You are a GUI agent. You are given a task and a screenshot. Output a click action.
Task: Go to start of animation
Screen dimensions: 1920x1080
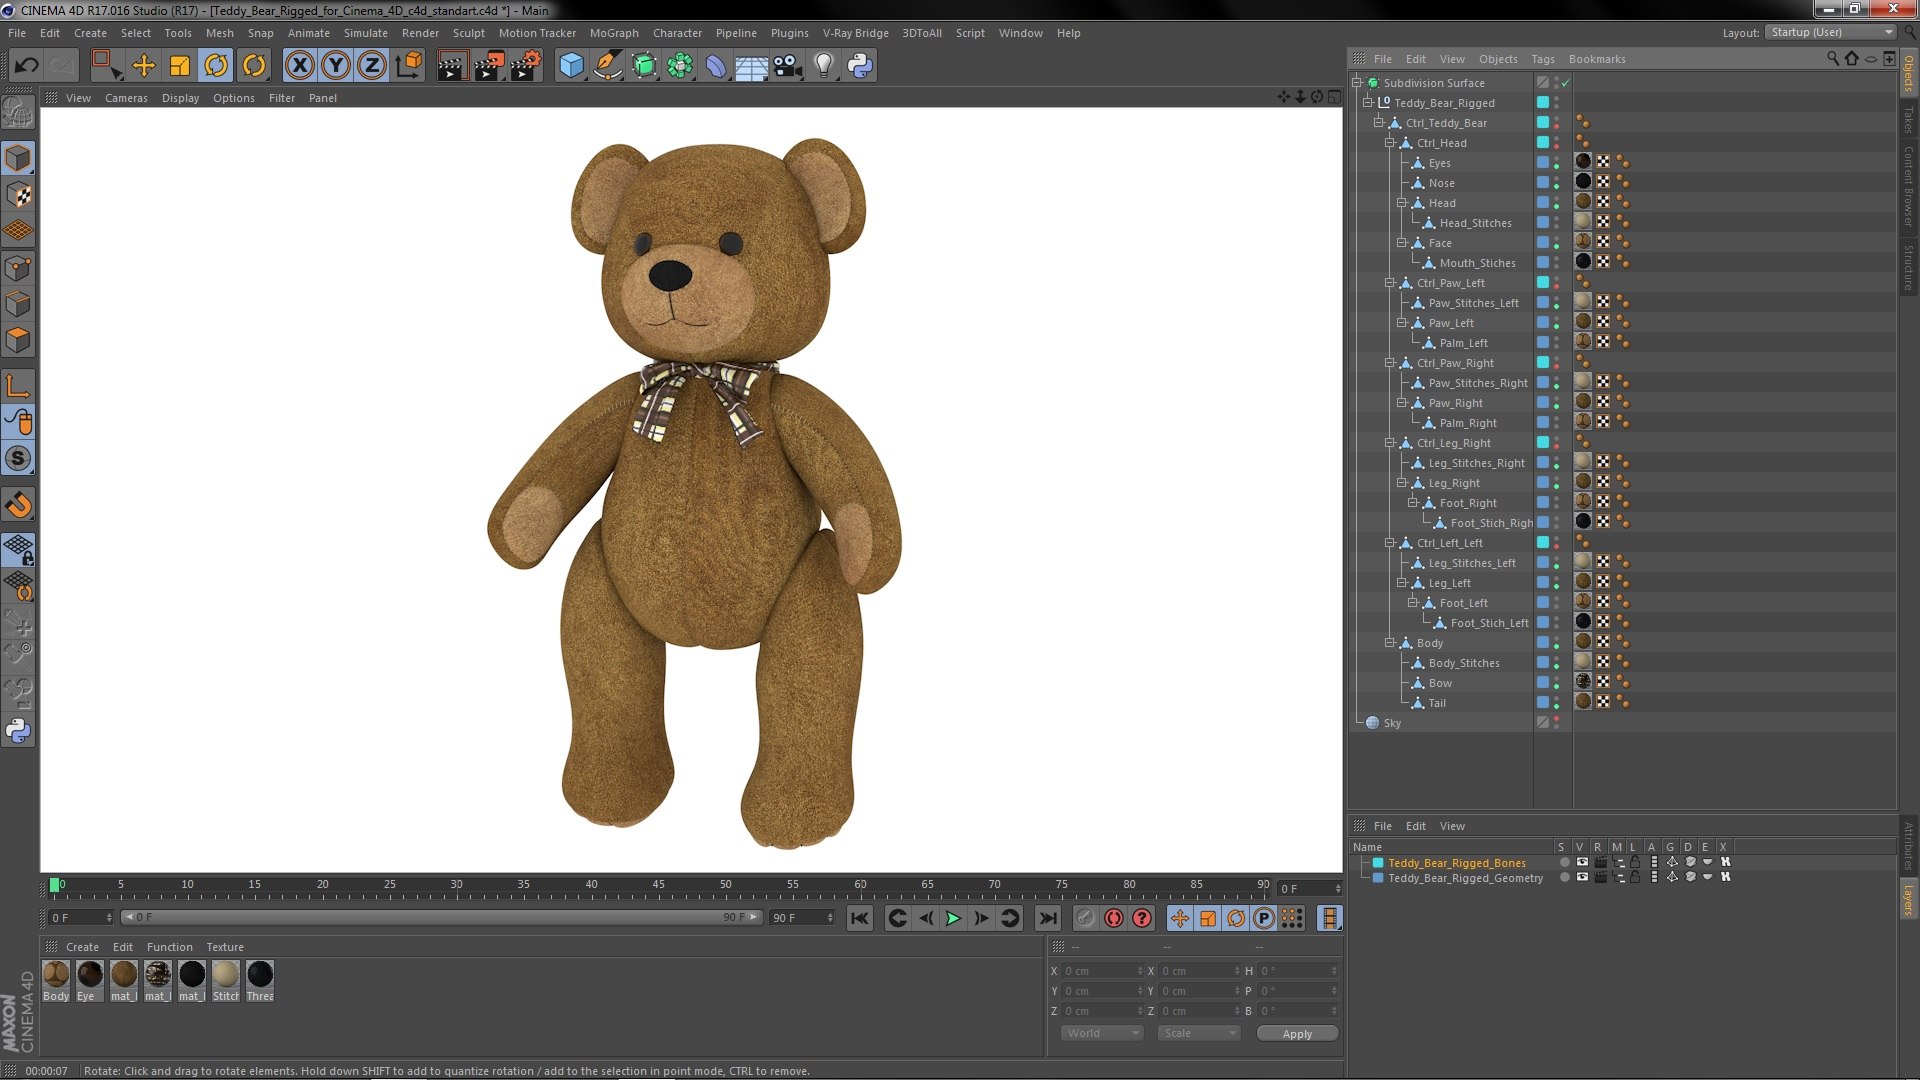pyautogui.click(x=860, y=918)
